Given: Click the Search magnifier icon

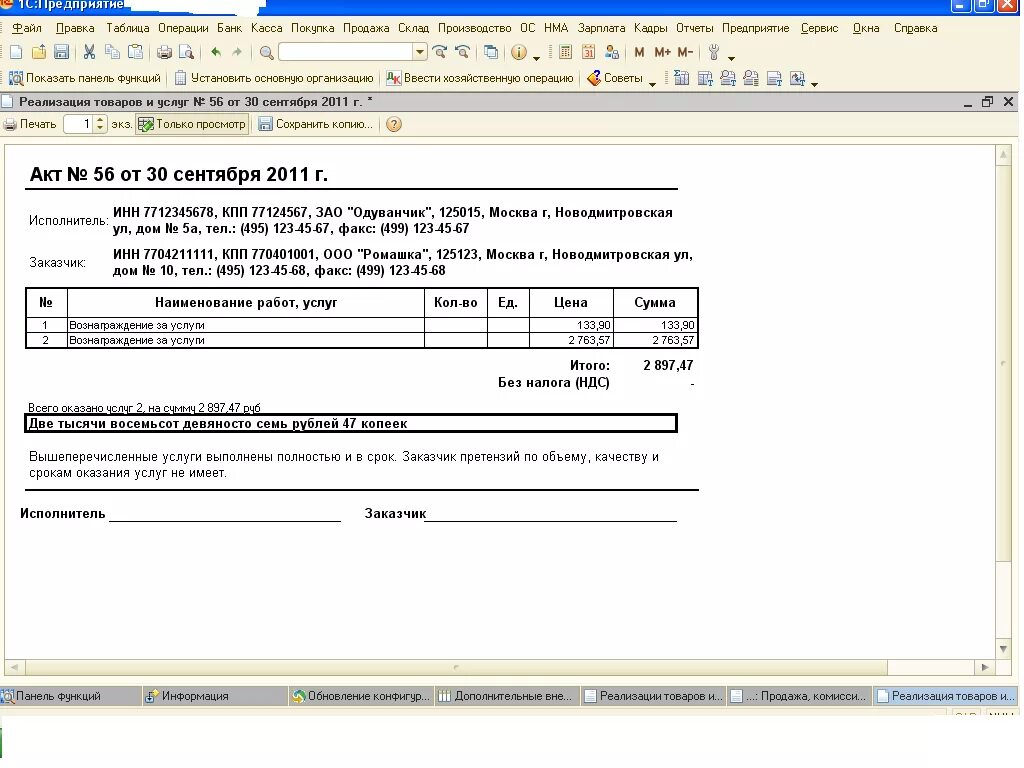Looking at the screenshot, I should click(266, 52).
